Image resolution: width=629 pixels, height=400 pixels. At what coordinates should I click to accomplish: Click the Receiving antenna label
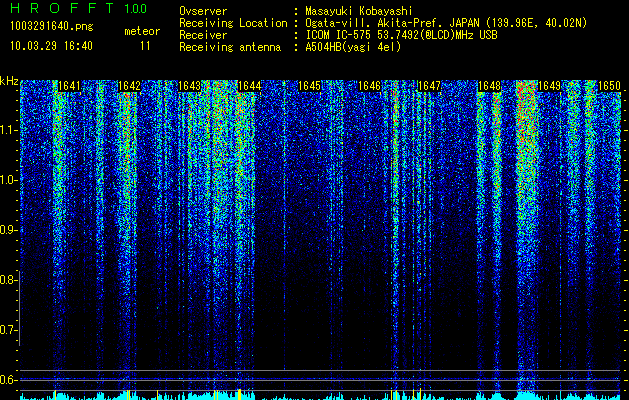click(230, 47)
